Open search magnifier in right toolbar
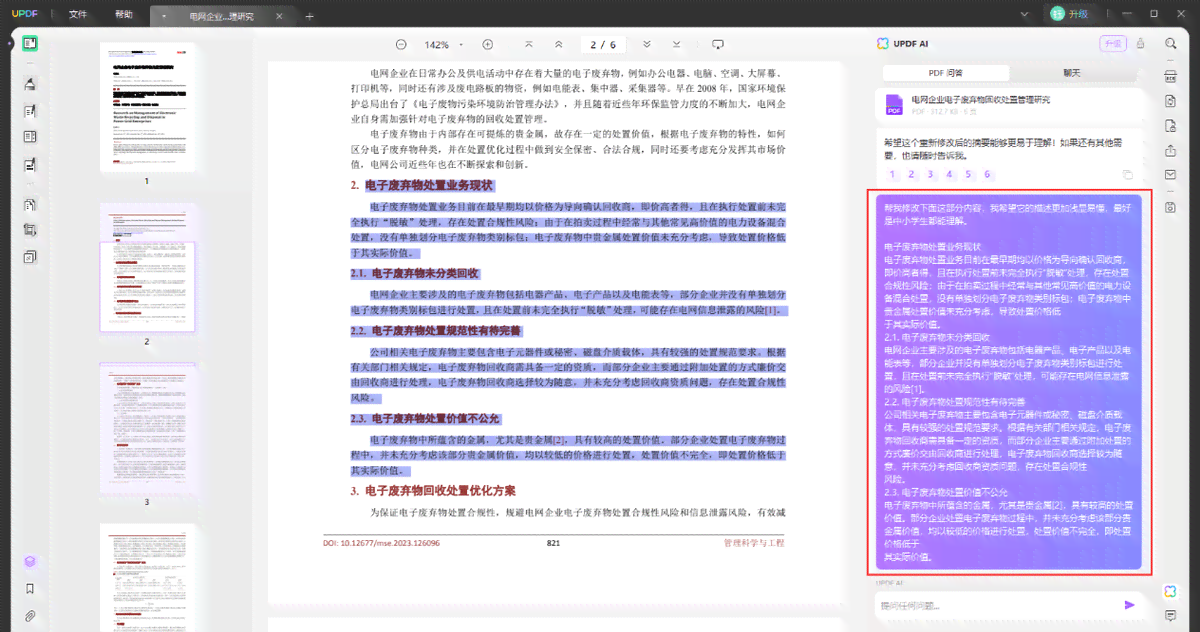 1170,44
